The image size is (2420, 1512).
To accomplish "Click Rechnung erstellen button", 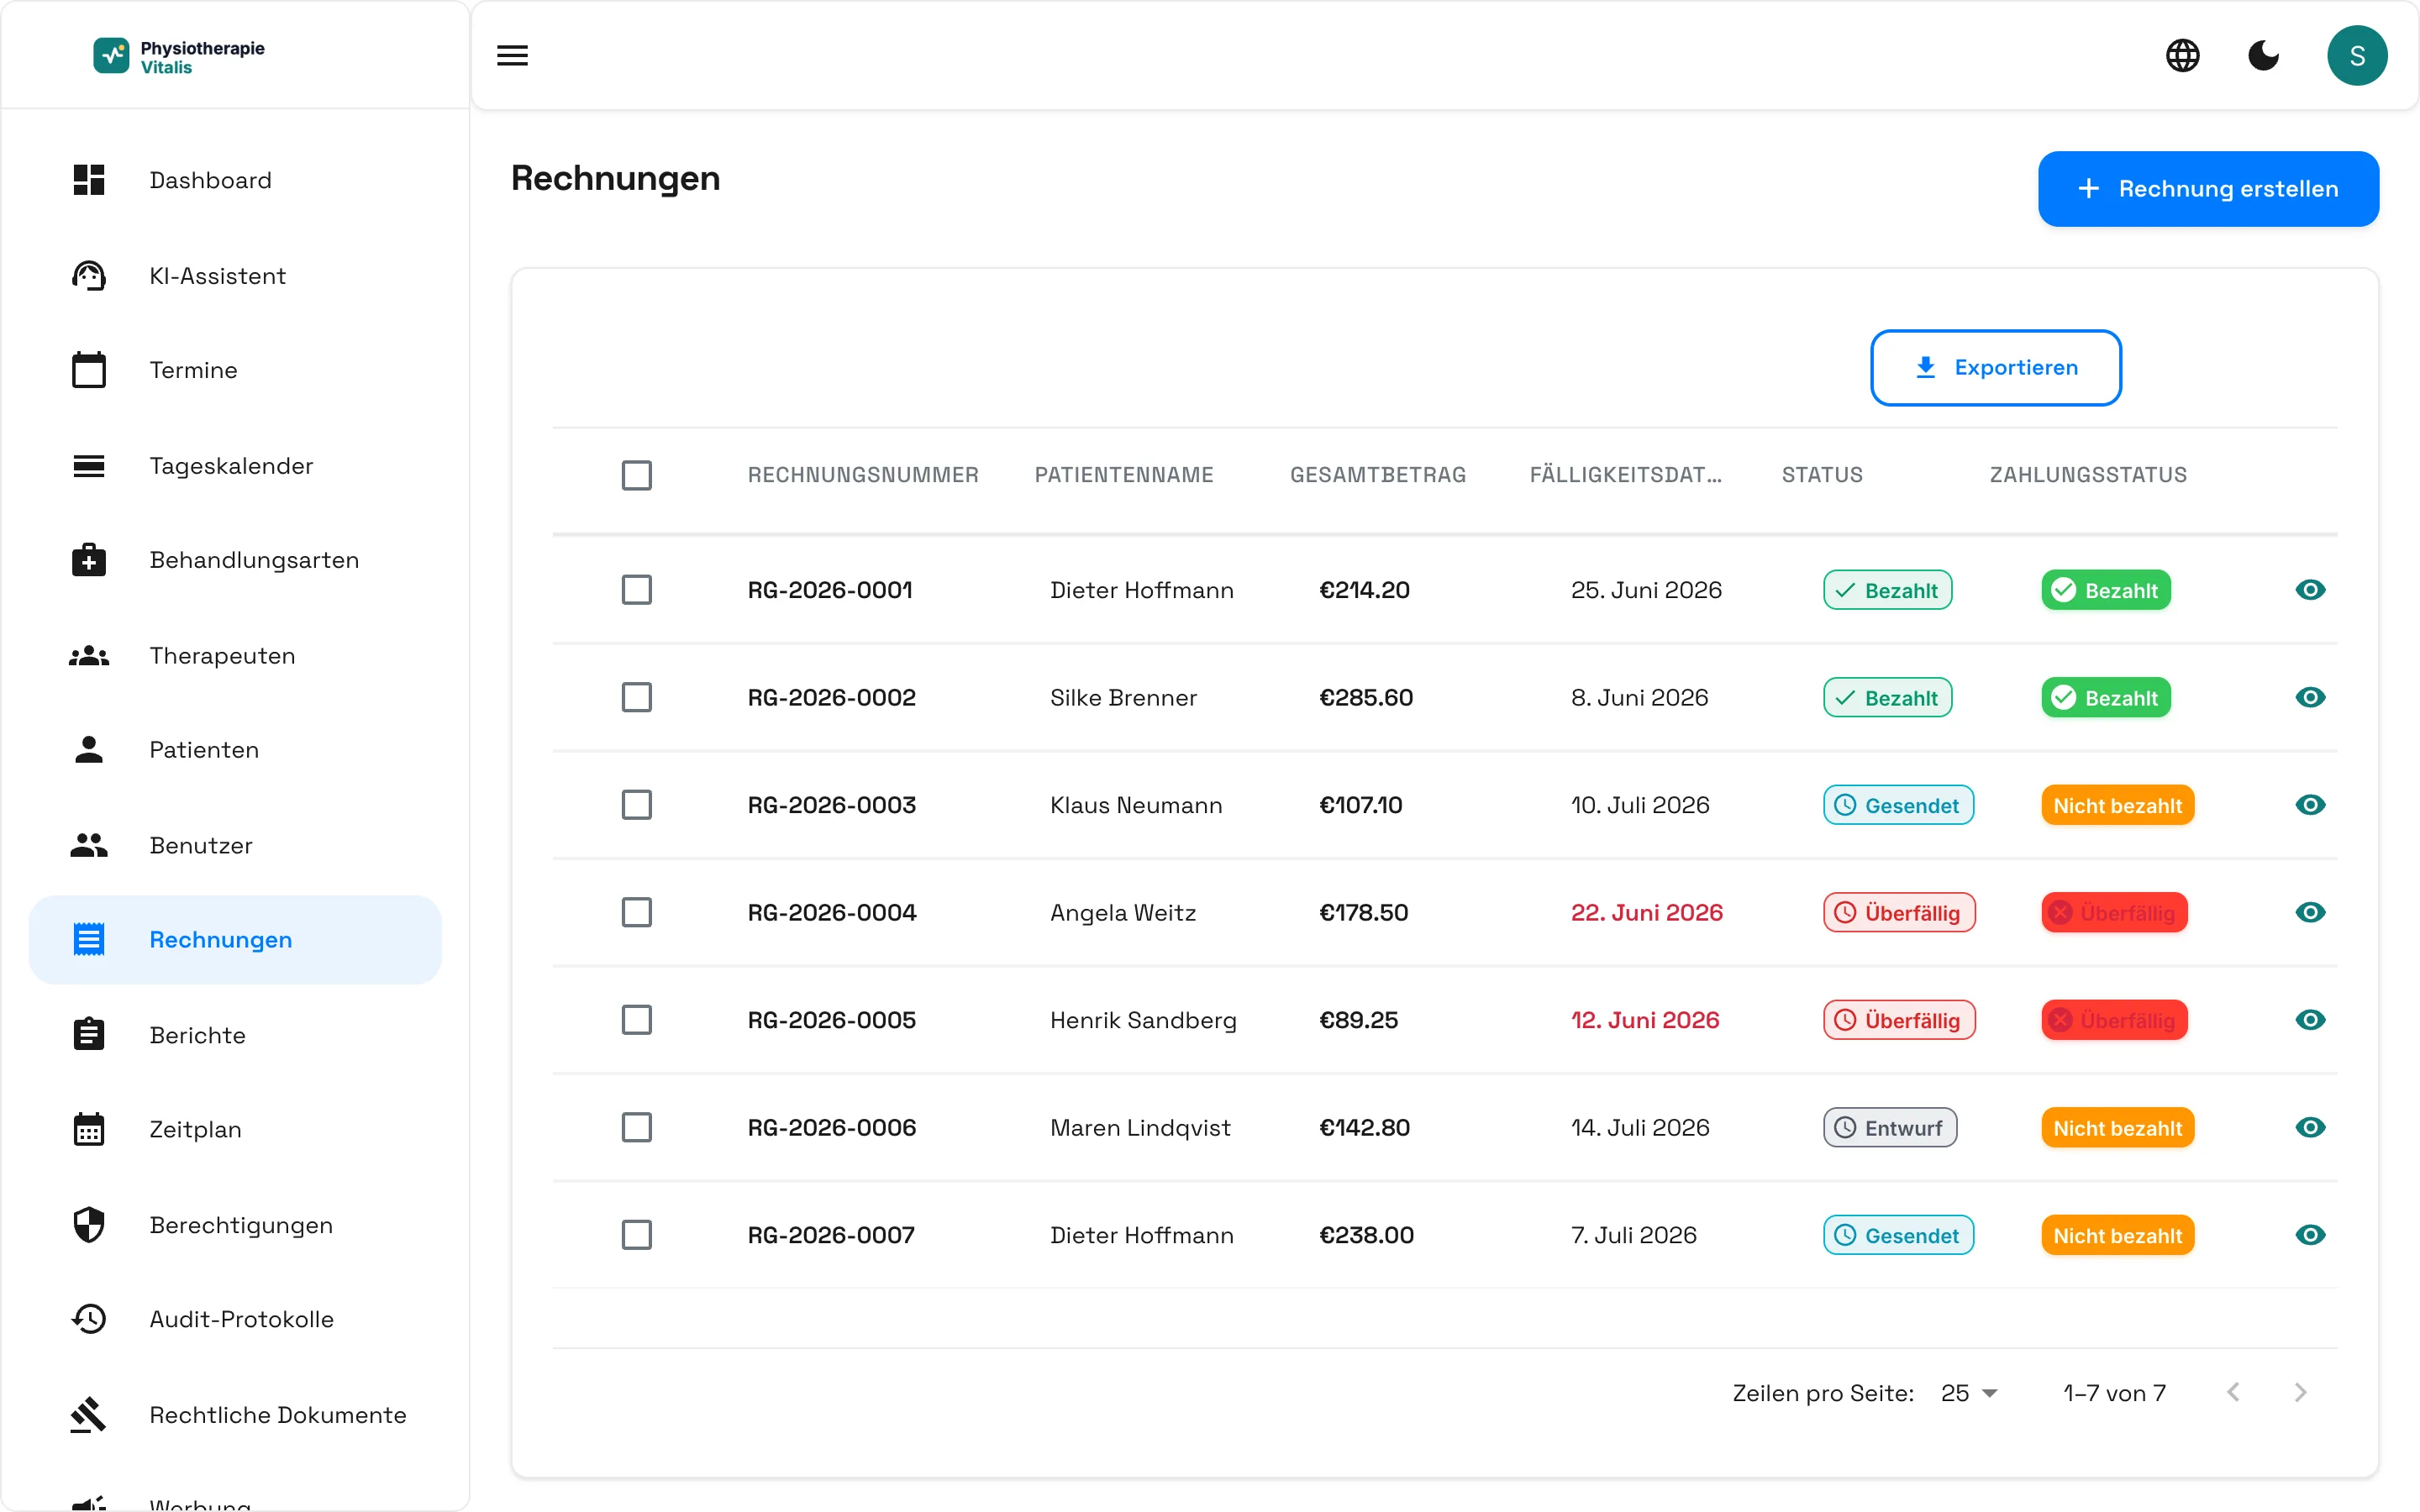I will 2208,189.
